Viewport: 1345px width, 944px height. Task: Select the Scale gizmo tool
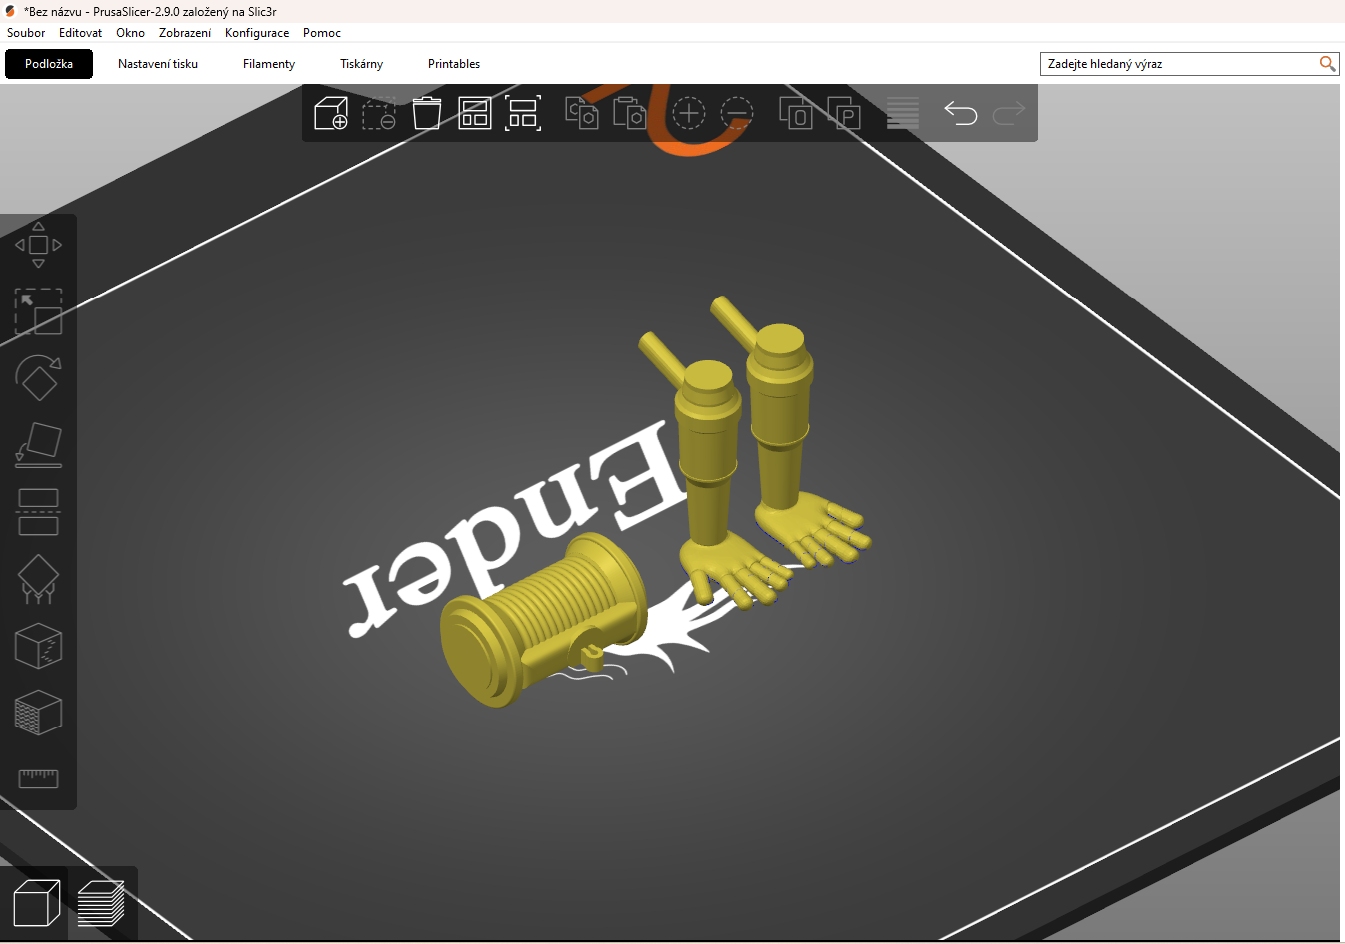click(38, 312)
